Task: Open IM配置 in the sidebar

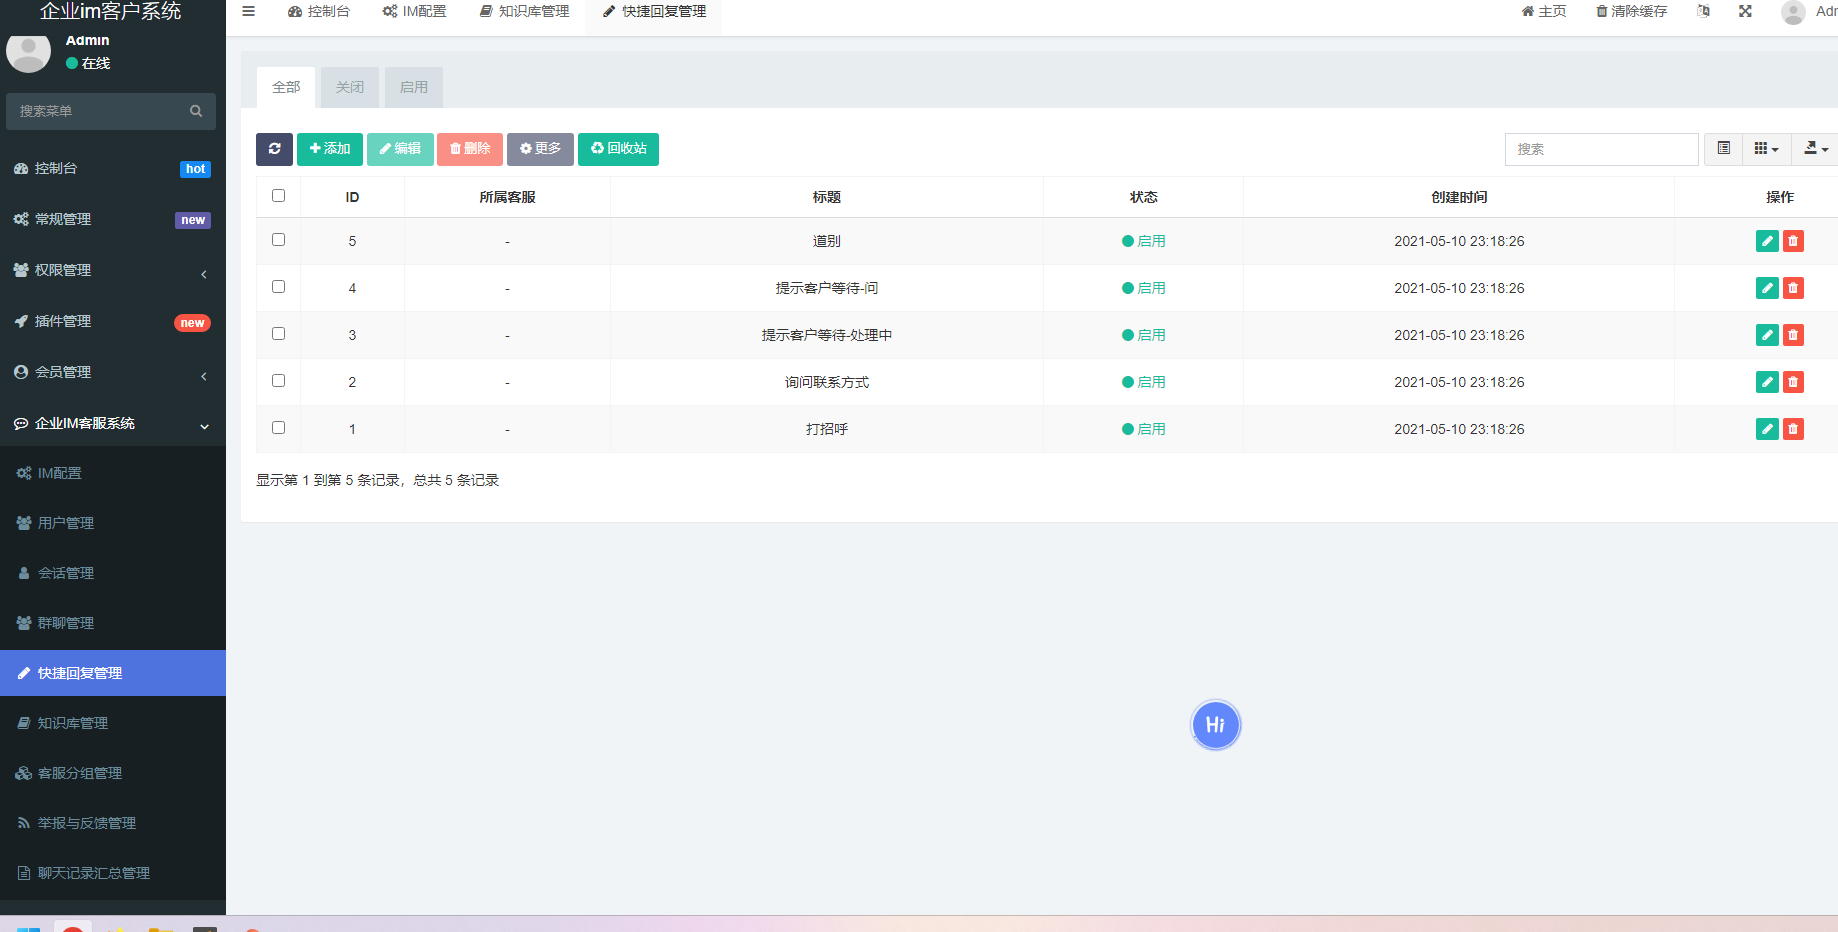Action: point(113,473)
